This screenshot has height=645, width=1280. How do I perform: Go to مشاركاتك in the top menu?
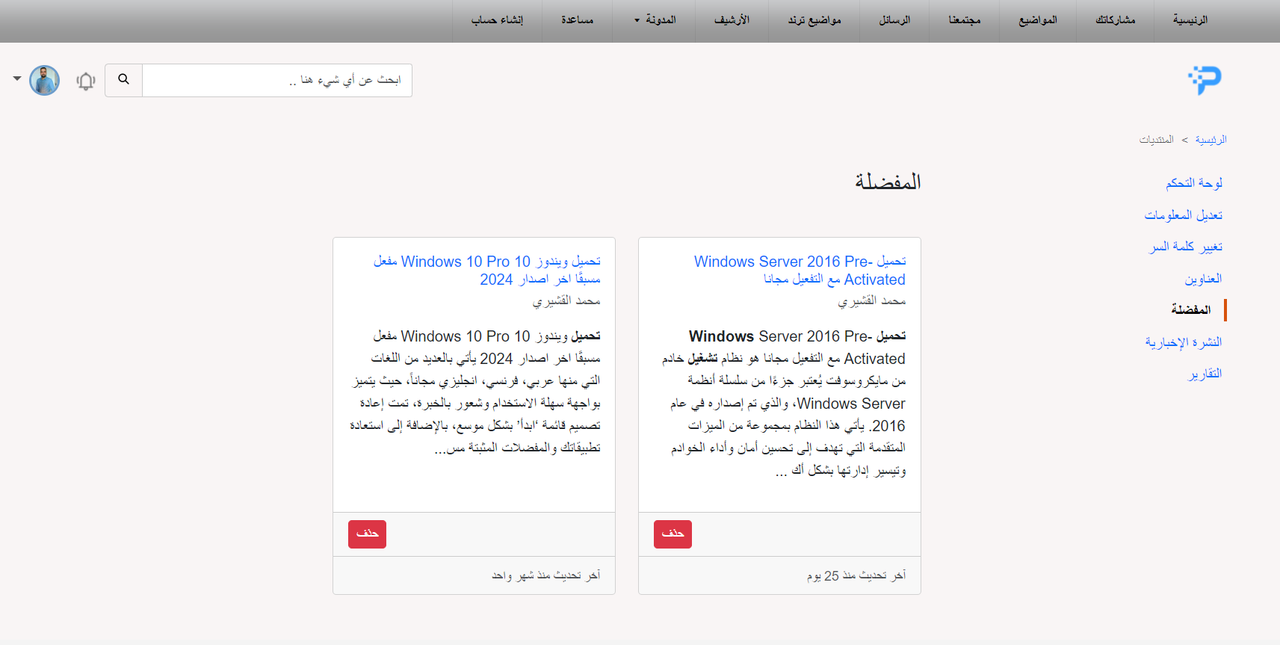point(1116,20)
